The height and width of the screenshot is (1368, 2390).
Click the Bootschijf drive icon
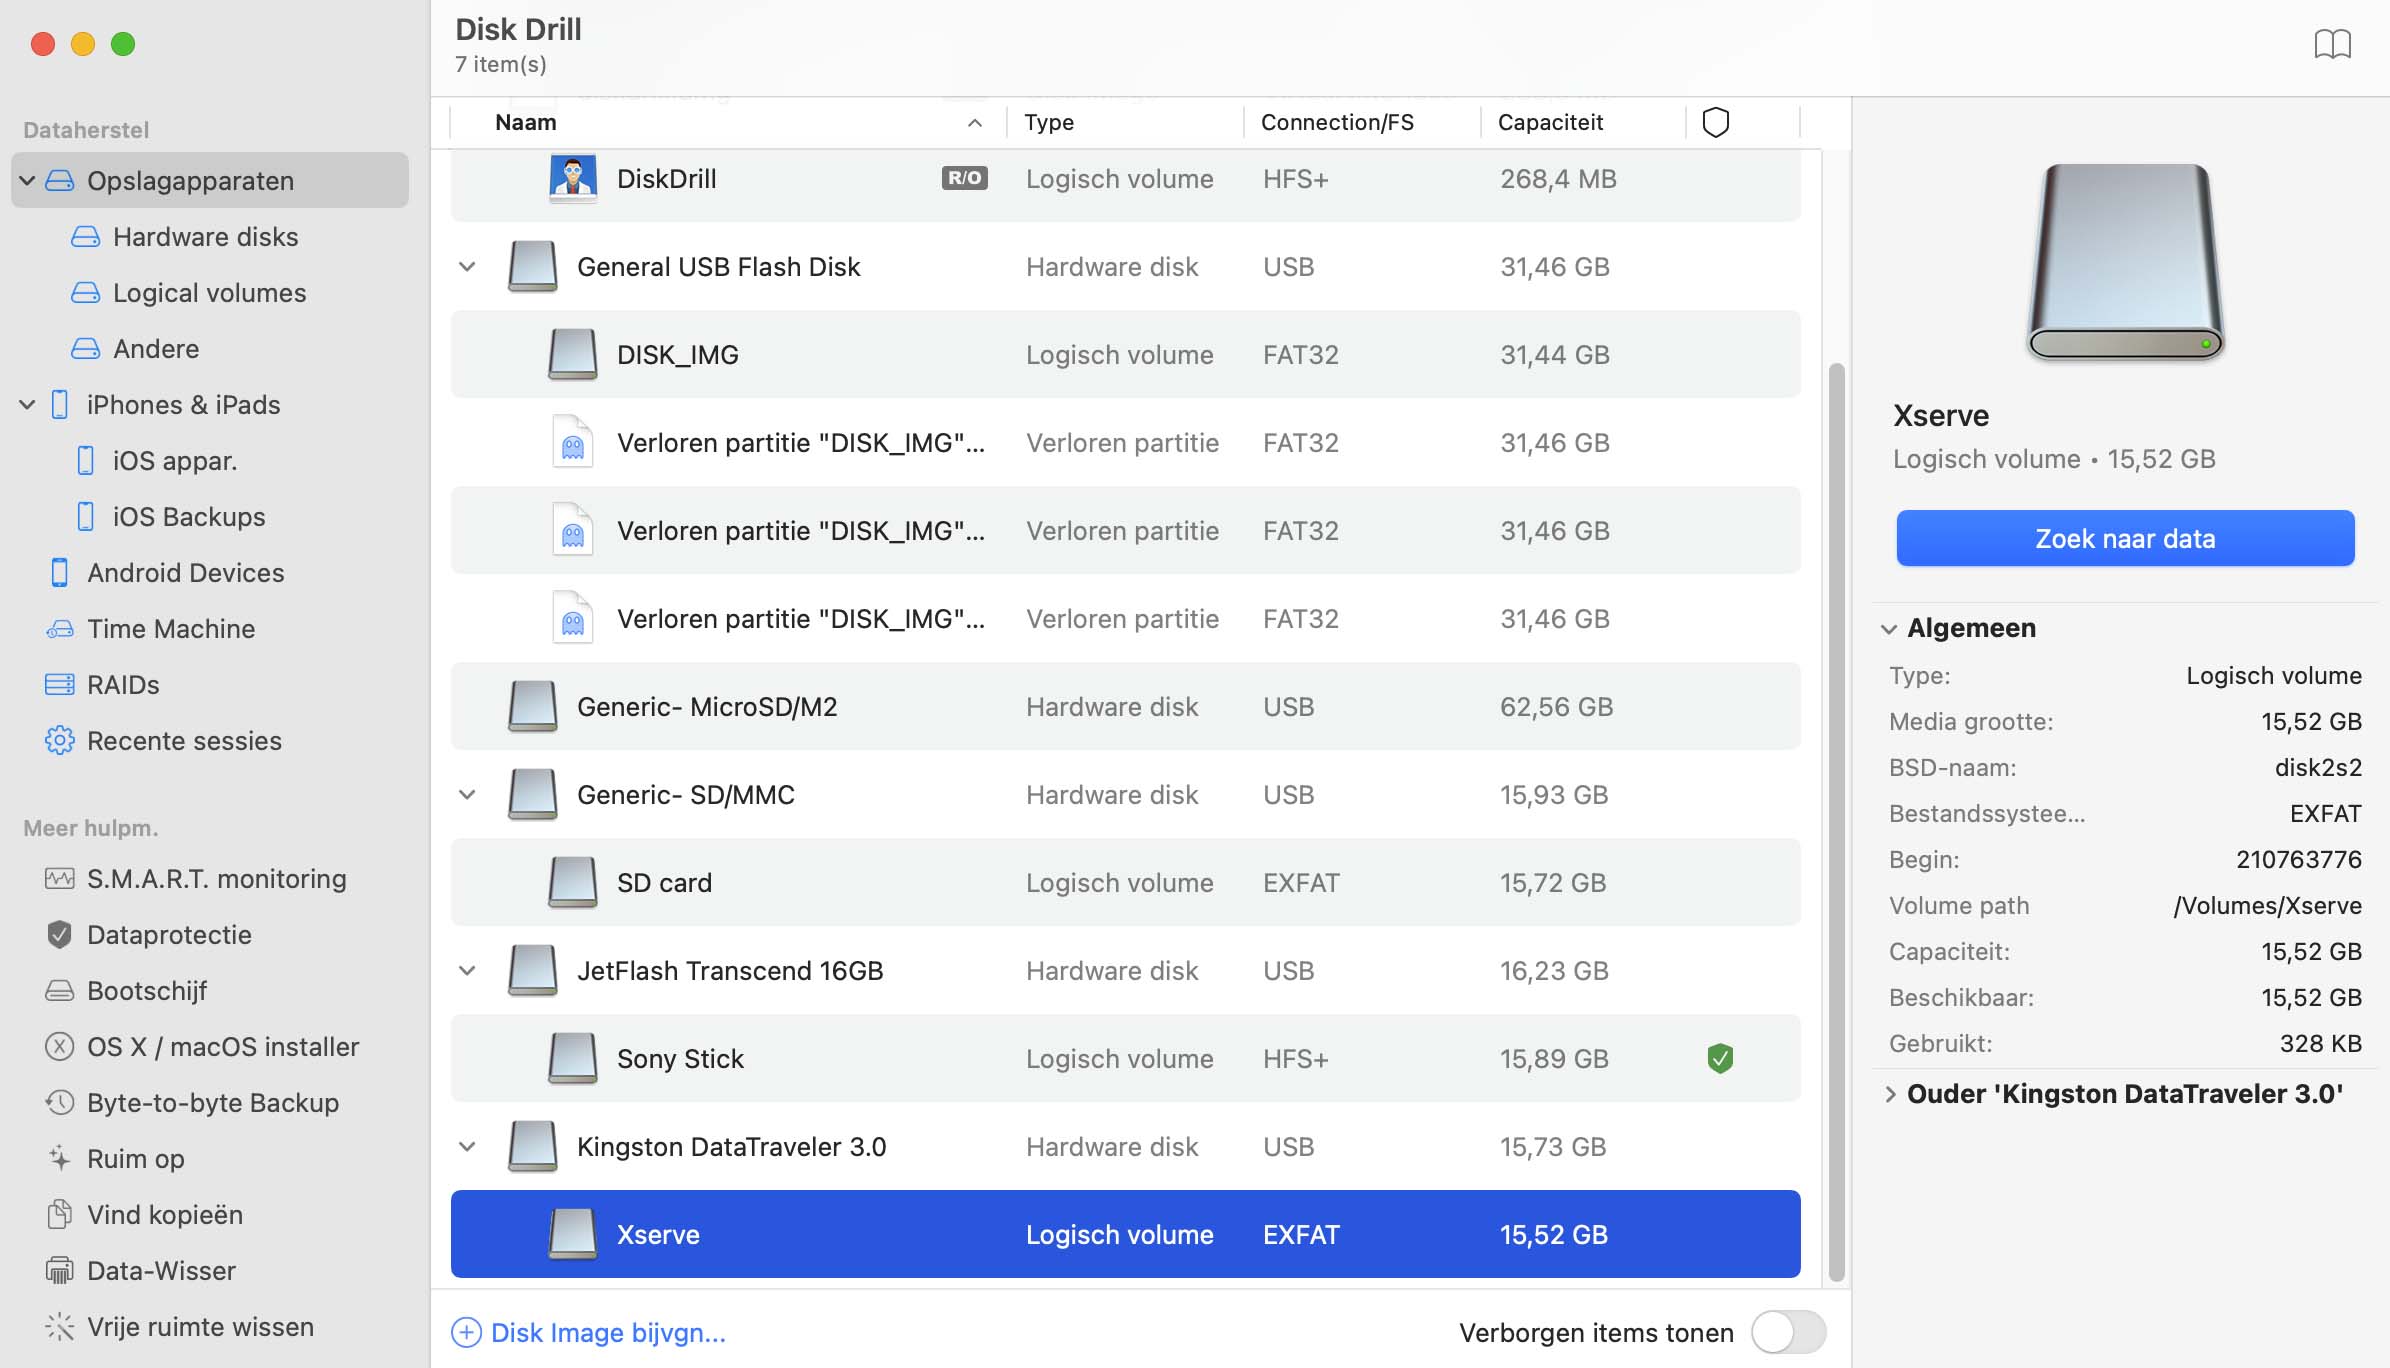click(60, 991)
